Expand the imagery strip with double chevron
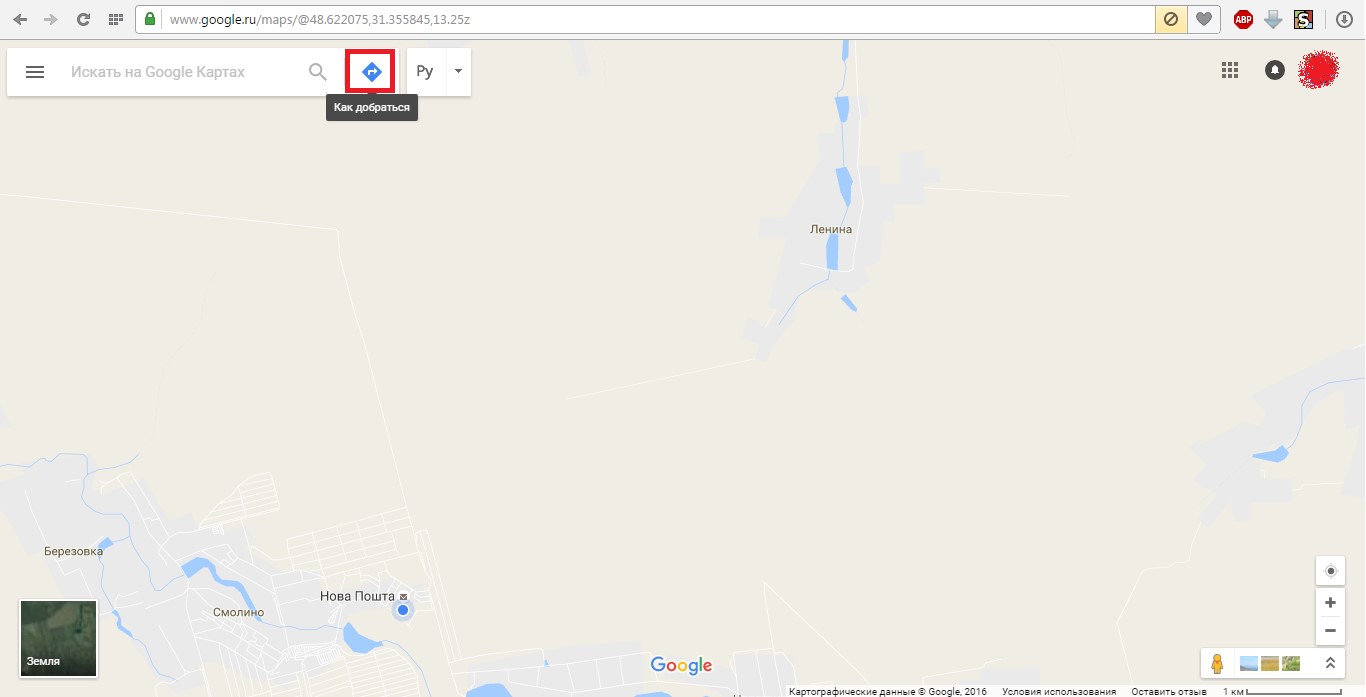Image resolution: width=1366 pixels, height=697 pixels. point(1330,663)
